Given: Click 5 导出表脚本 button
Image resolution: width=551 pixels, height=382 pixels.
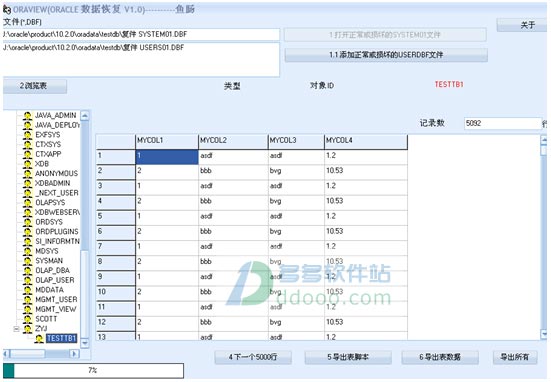Looking at the screenshot, I should pos(348,357).
